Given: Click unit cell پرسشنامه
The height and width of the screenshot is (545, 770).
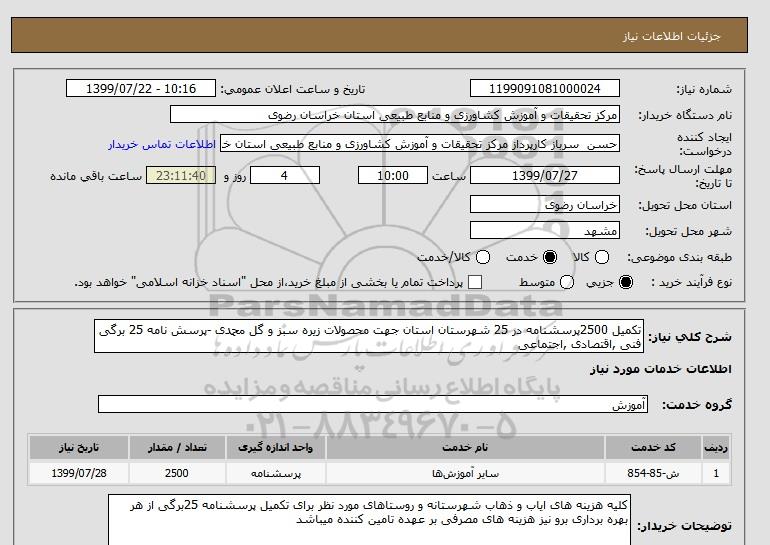Looking at the screenshot, I should click(x=275, y=473).
